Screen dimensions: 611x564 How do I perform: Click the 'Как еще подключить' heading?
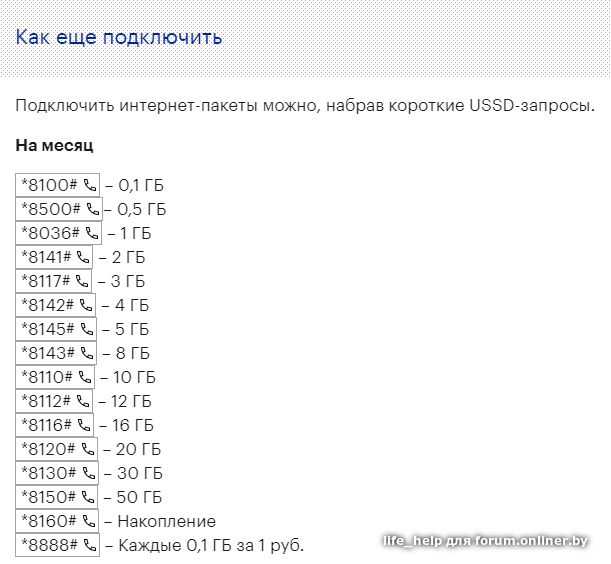pos(118,38)
